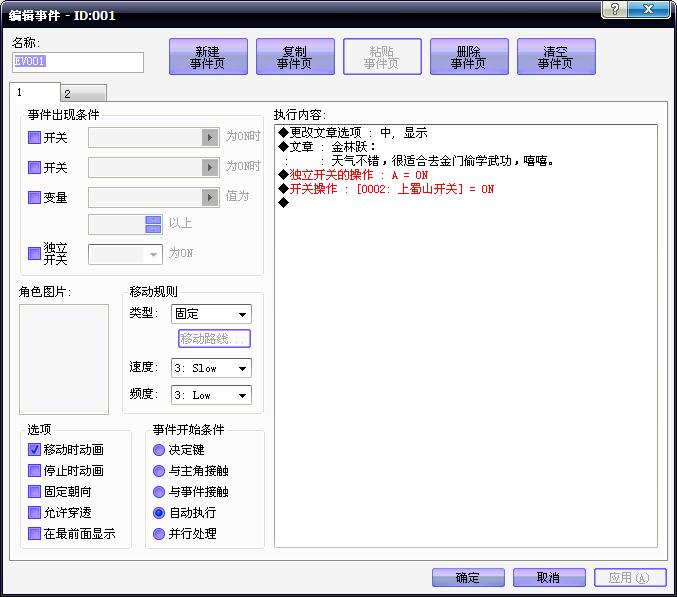Click the 角色图片 graphic box
The image size is (677, 597).
[64, 359]
